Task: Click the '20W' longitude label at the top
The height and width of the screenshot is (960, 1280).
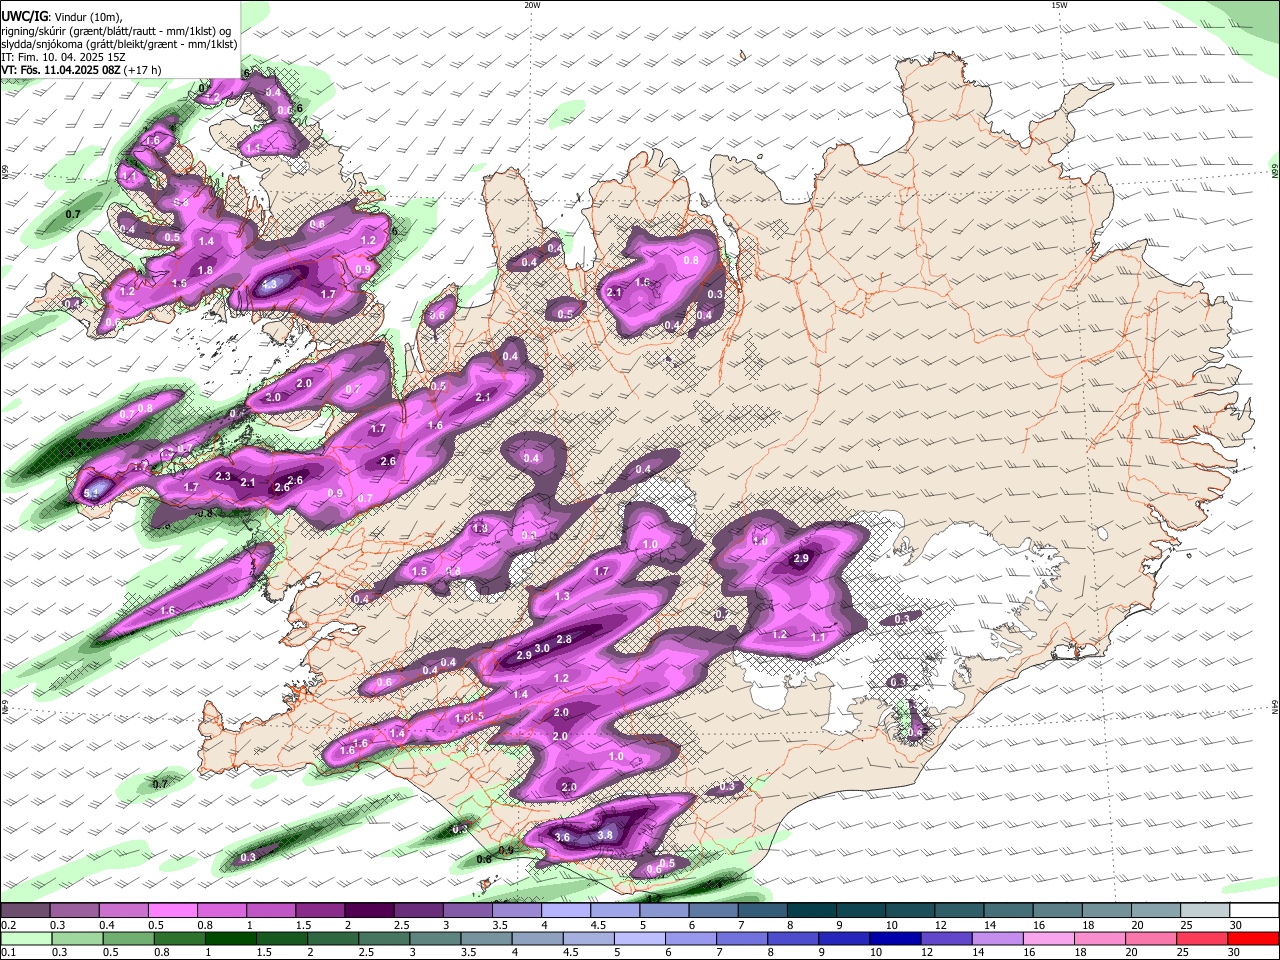Action: [x=532, y=5]
